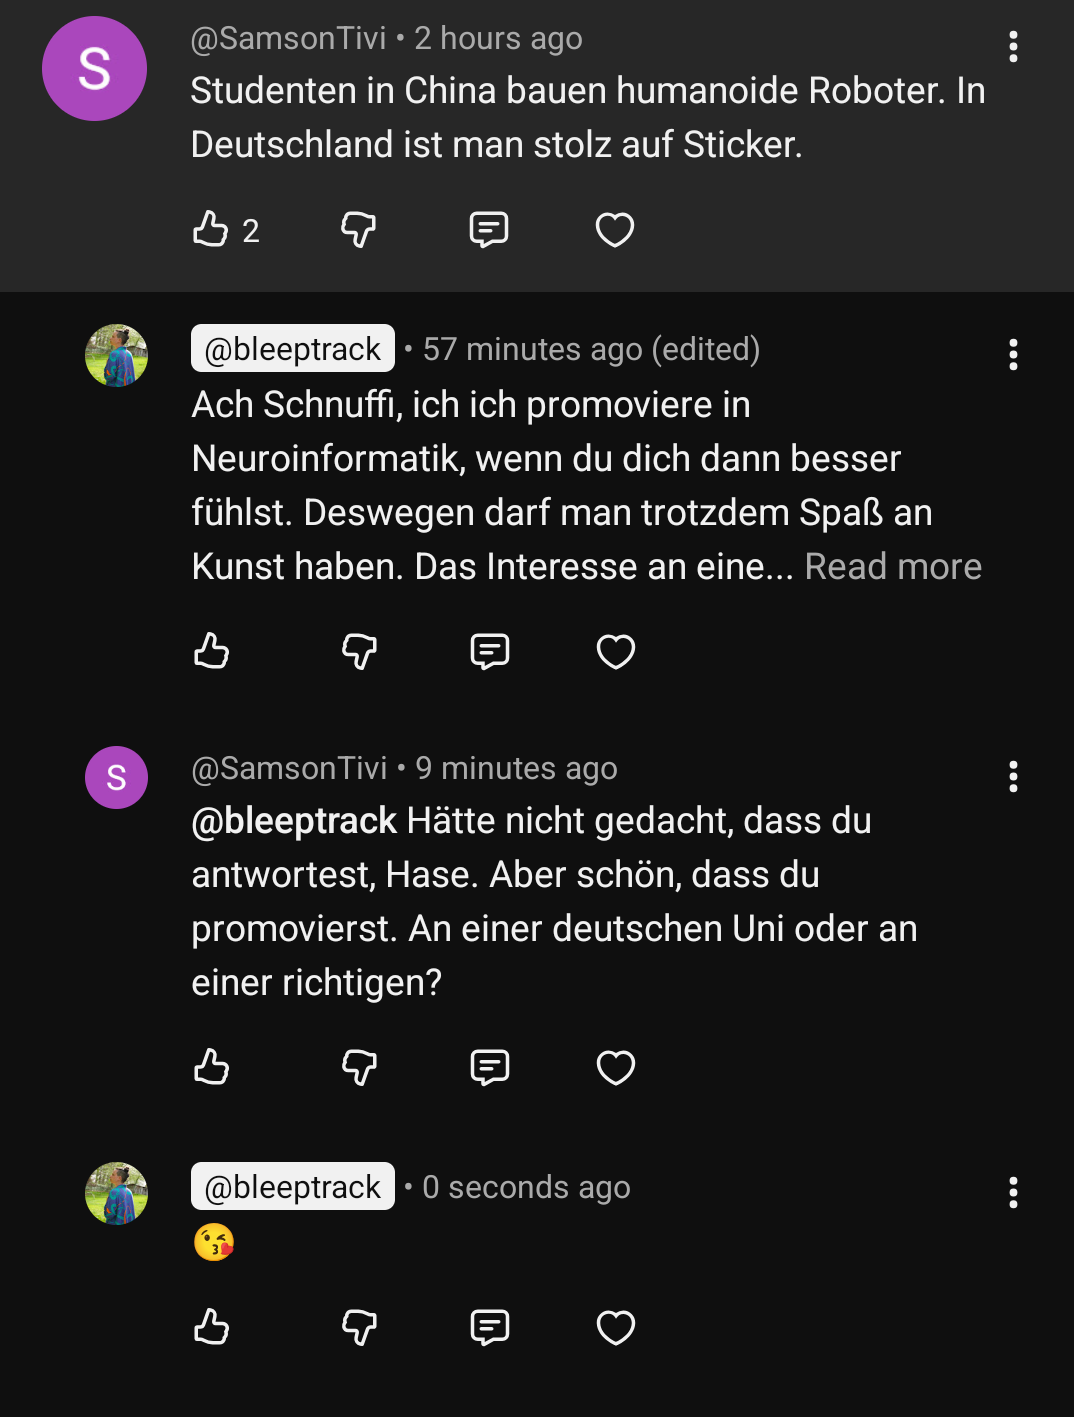
Task: Like bleeptrack's kiss emoji comment
Action: click(211, 1327)
